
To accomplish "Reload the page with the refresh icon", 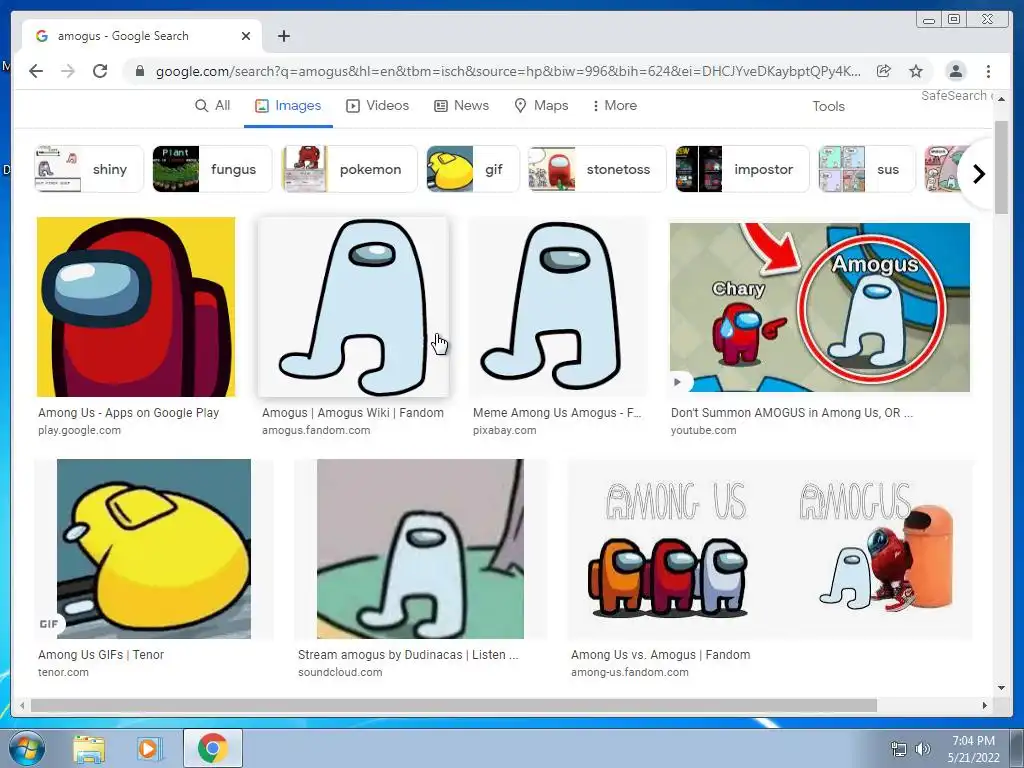I will click(100, 71).
